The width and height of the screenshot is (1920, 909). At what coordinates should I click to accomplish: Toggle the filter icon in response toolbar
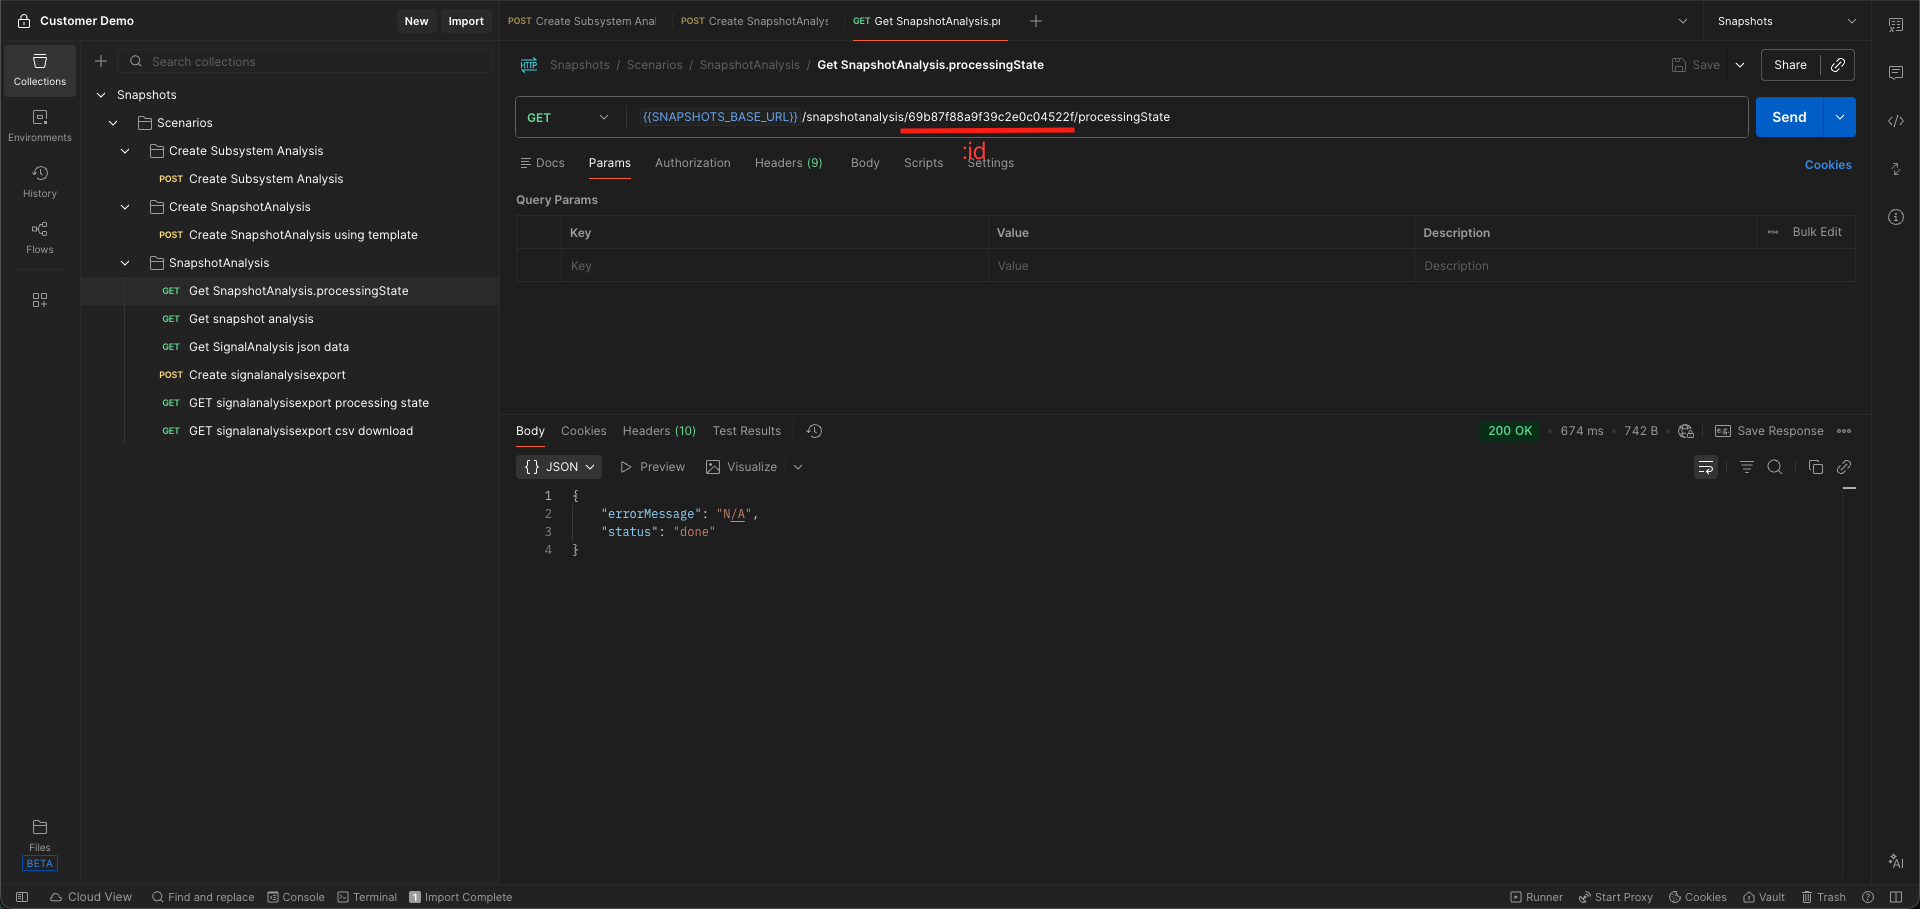point(1746,467)
